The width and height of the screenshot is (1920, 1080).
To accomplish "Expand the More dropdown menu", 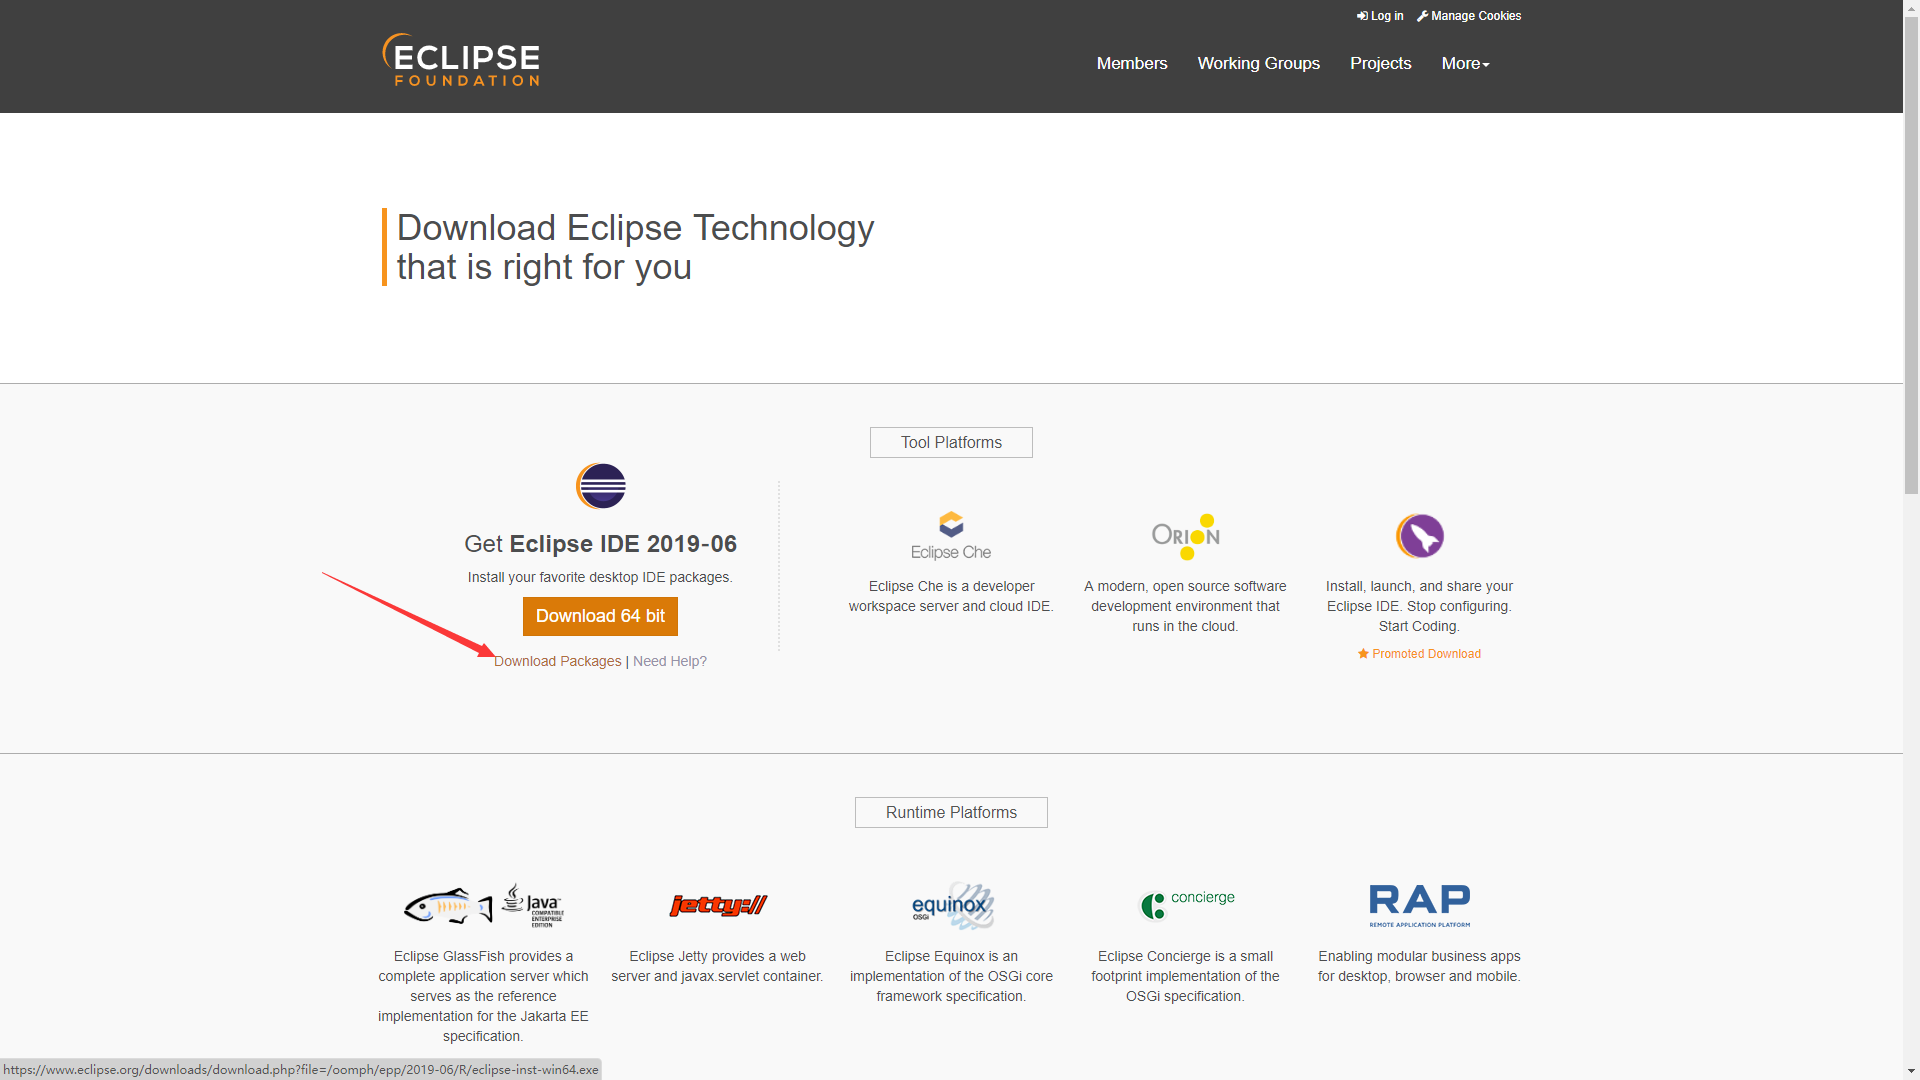I will coord(1465,63).
